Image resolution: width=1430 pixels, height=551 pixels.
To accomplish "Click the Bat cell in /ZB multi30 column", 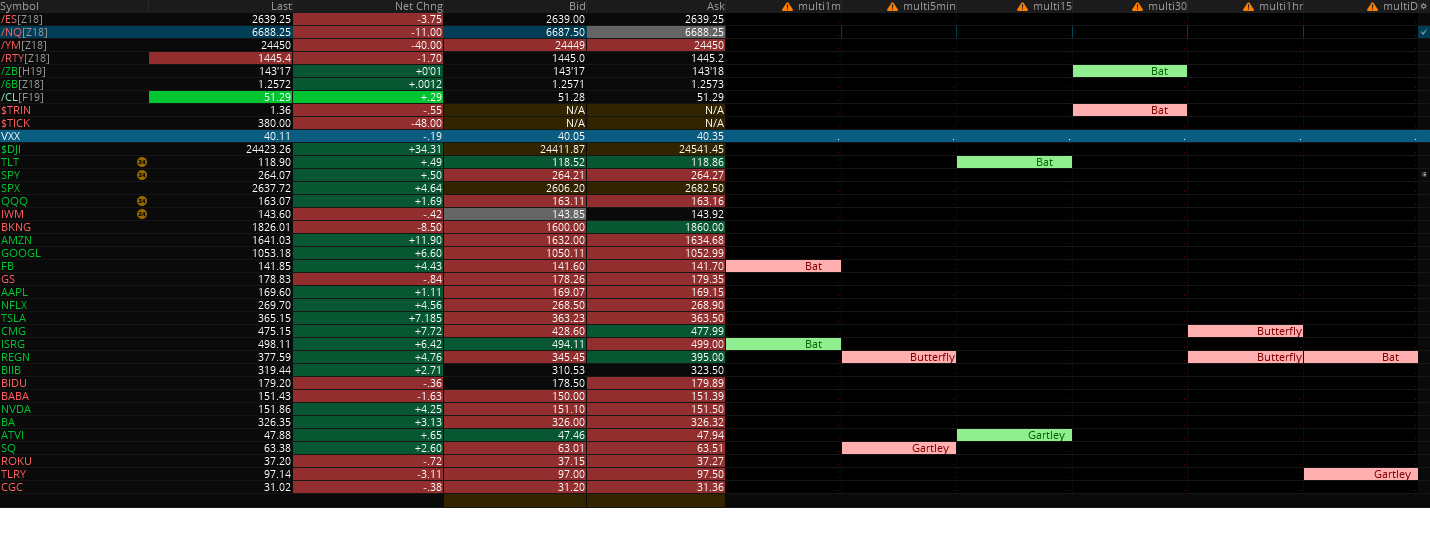I will (x=1130, y=71).
